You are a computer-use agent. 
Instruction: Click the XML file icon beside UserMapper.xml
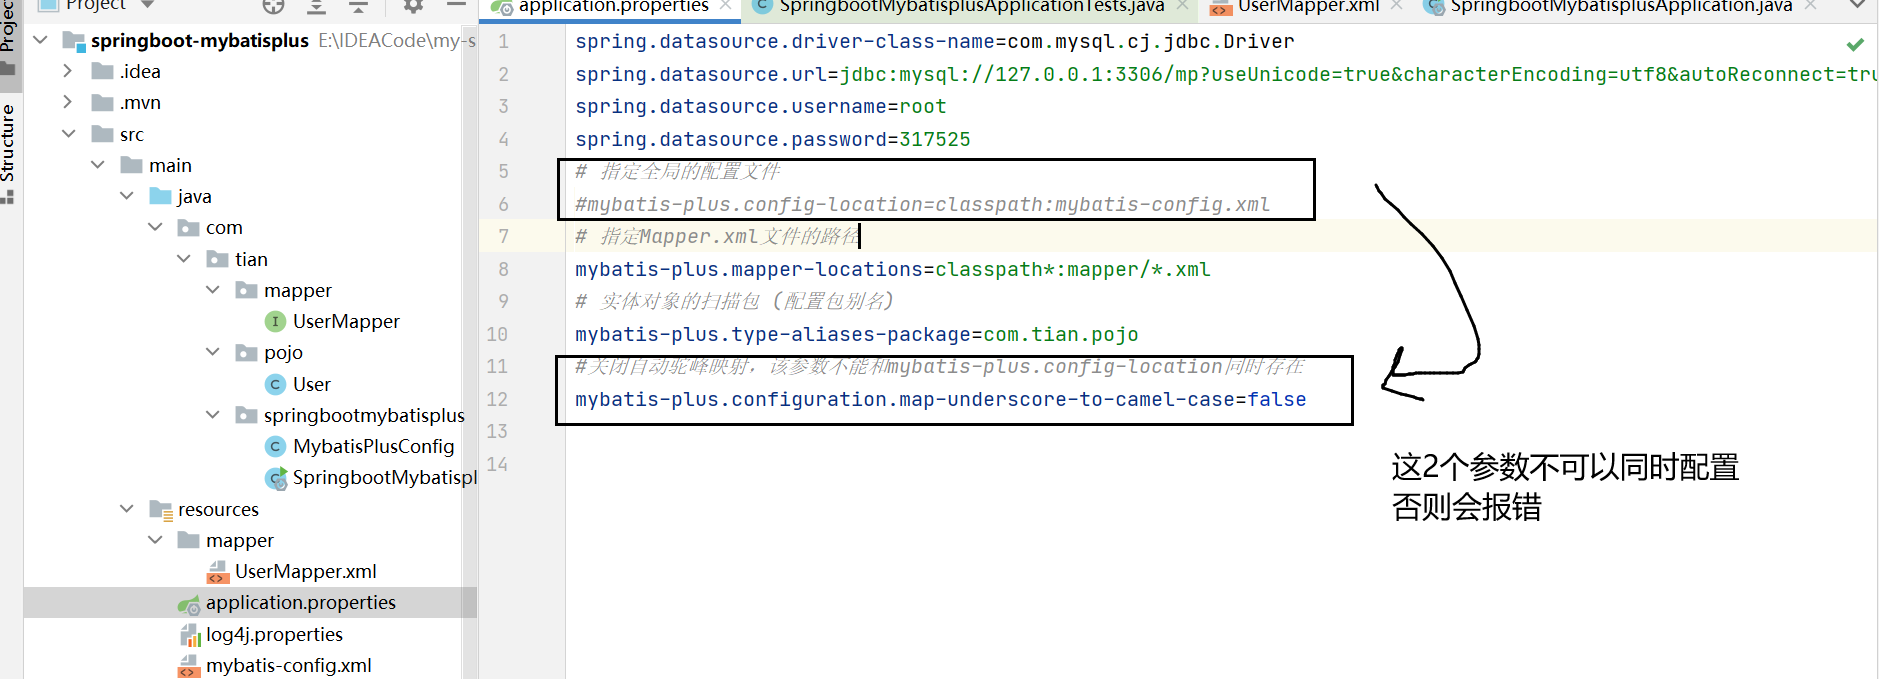[x=217, y=572]
